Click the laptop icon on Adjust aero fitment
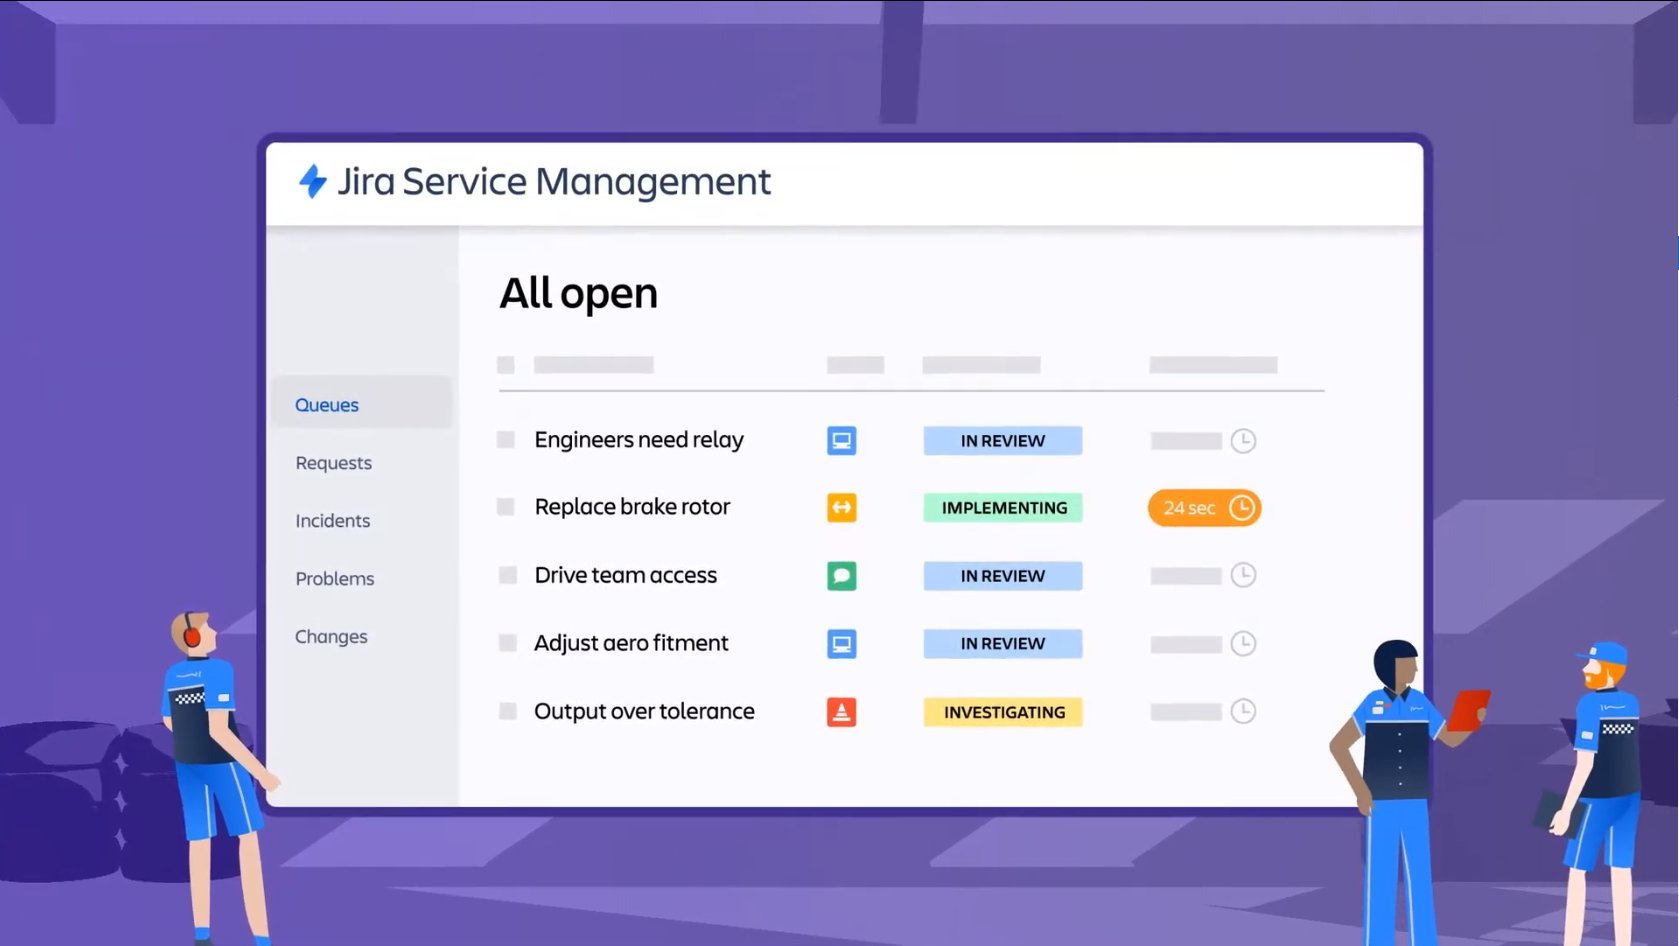This screenshot has width=1679, height=946. pyautogui.click(x=841, y=643)
